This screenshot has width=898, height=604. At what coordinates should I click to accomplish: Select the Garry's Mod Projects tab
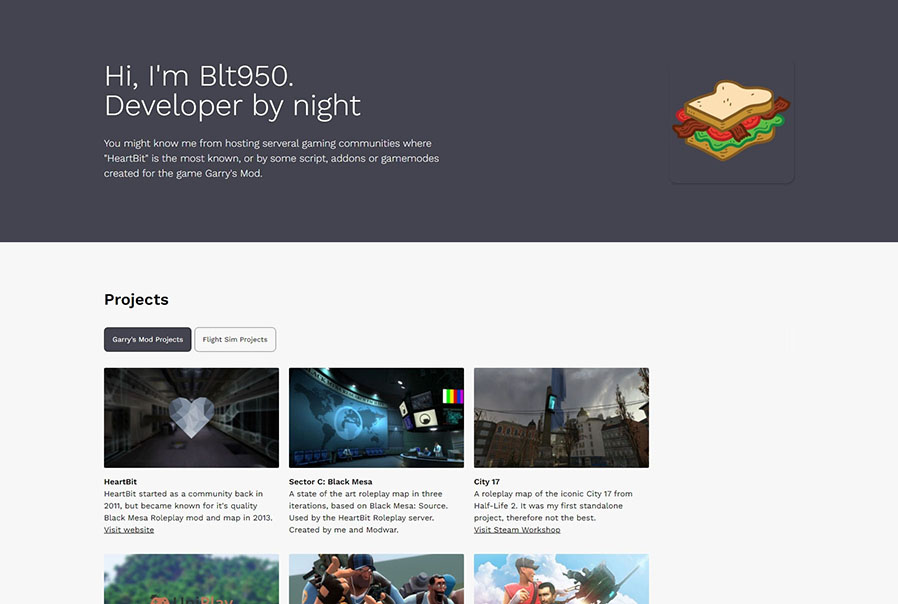pyautogui.click(x=147, y=339)
